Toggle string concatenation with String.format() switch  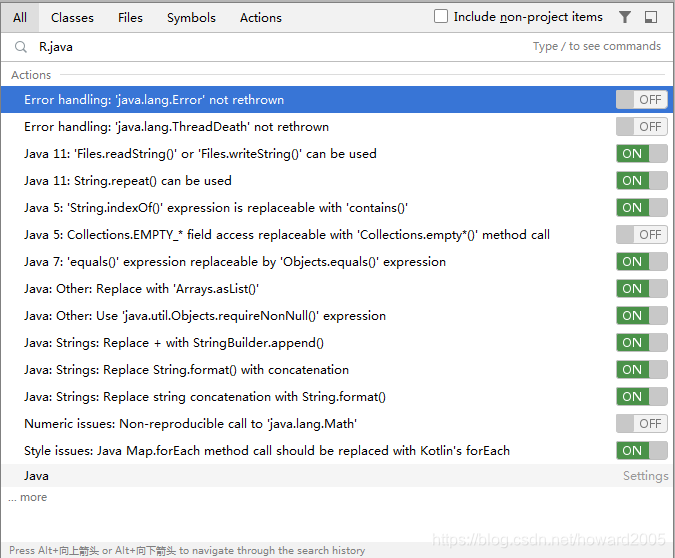tap(641, 397)
